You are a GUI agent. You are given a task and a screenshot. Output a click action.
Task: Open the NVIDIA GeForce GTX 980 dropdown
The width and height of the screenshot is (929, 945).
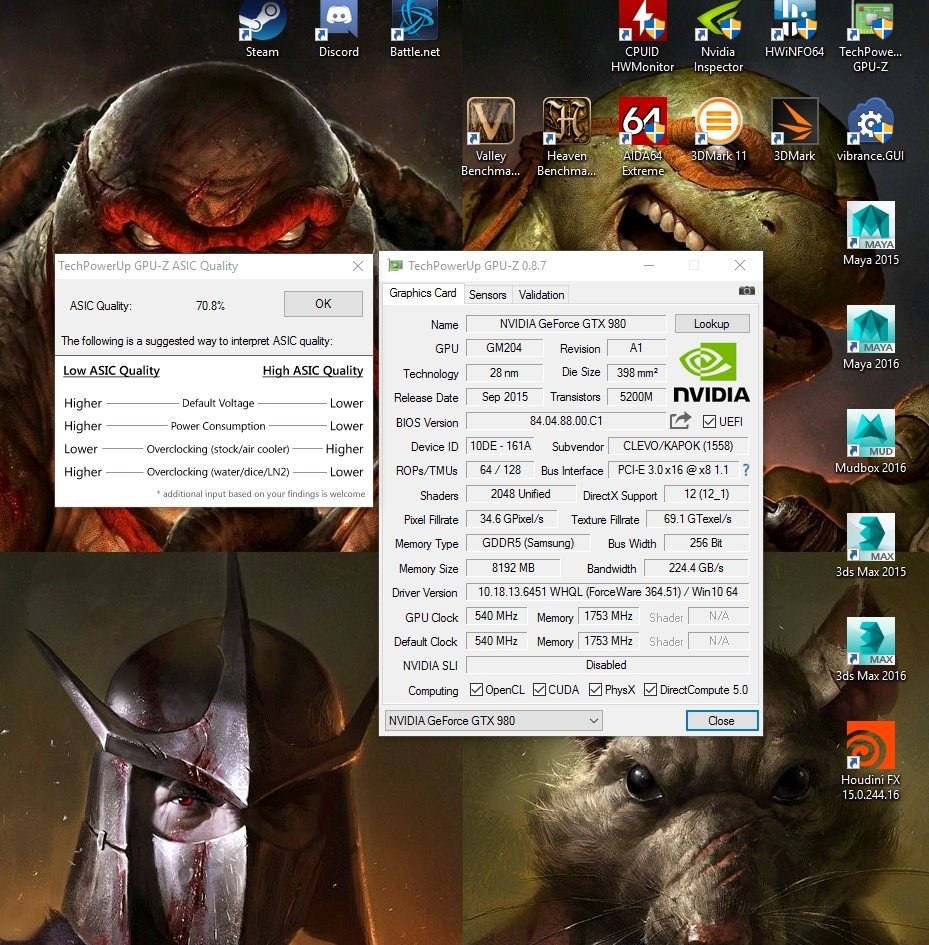[x=493, y=720]
